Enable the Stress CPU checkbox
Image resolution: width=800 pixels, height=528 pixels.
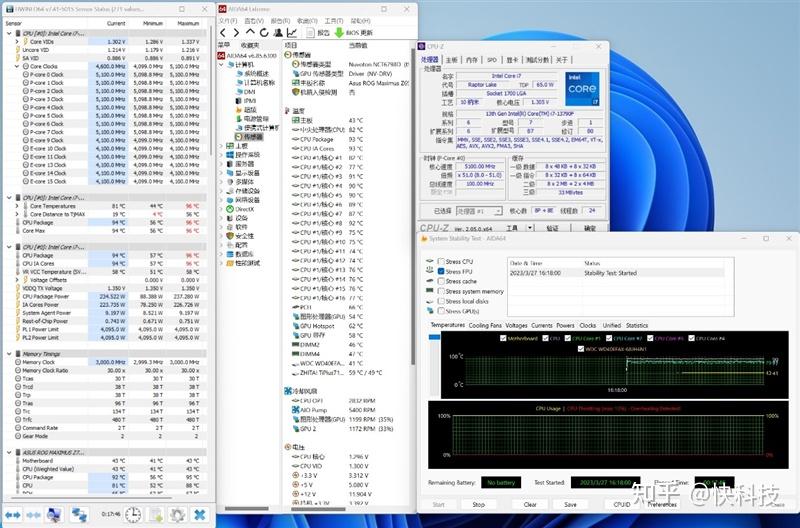coord(441,261)
